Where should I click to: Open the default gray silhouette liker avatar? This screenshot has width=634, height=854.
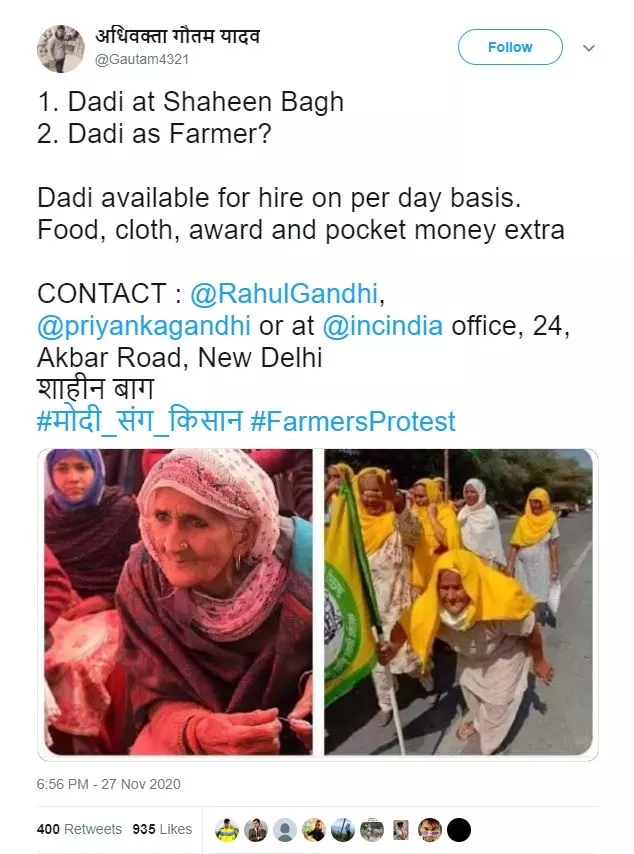[x=284, y=830]
